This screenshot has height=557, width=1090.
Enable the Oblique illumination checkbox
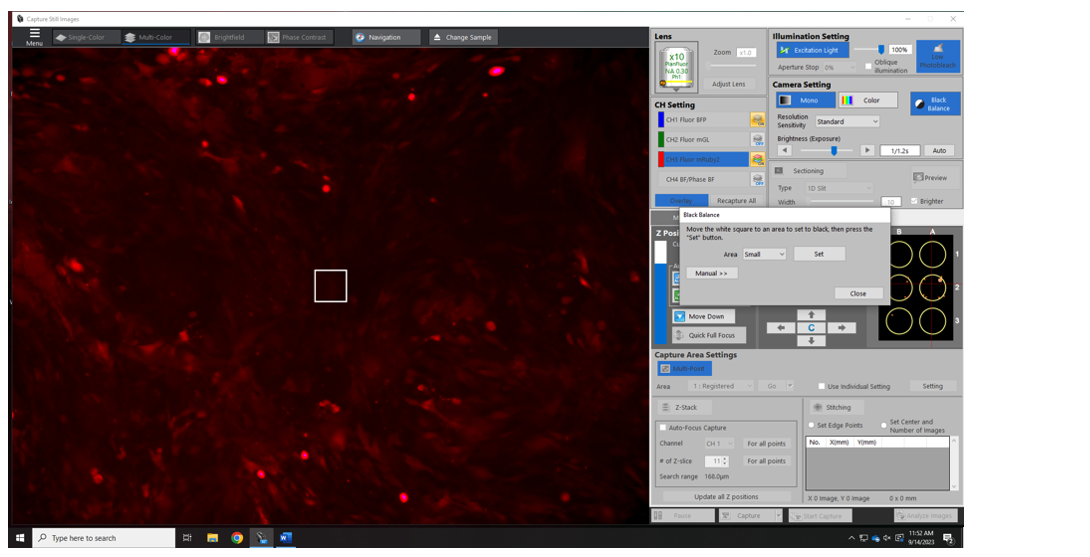[868, 67]
